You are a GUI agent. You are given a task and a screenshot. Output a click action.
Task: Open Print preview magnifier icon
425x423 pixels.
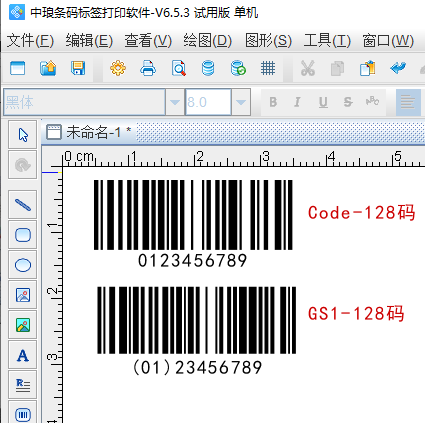coord(179,68)
